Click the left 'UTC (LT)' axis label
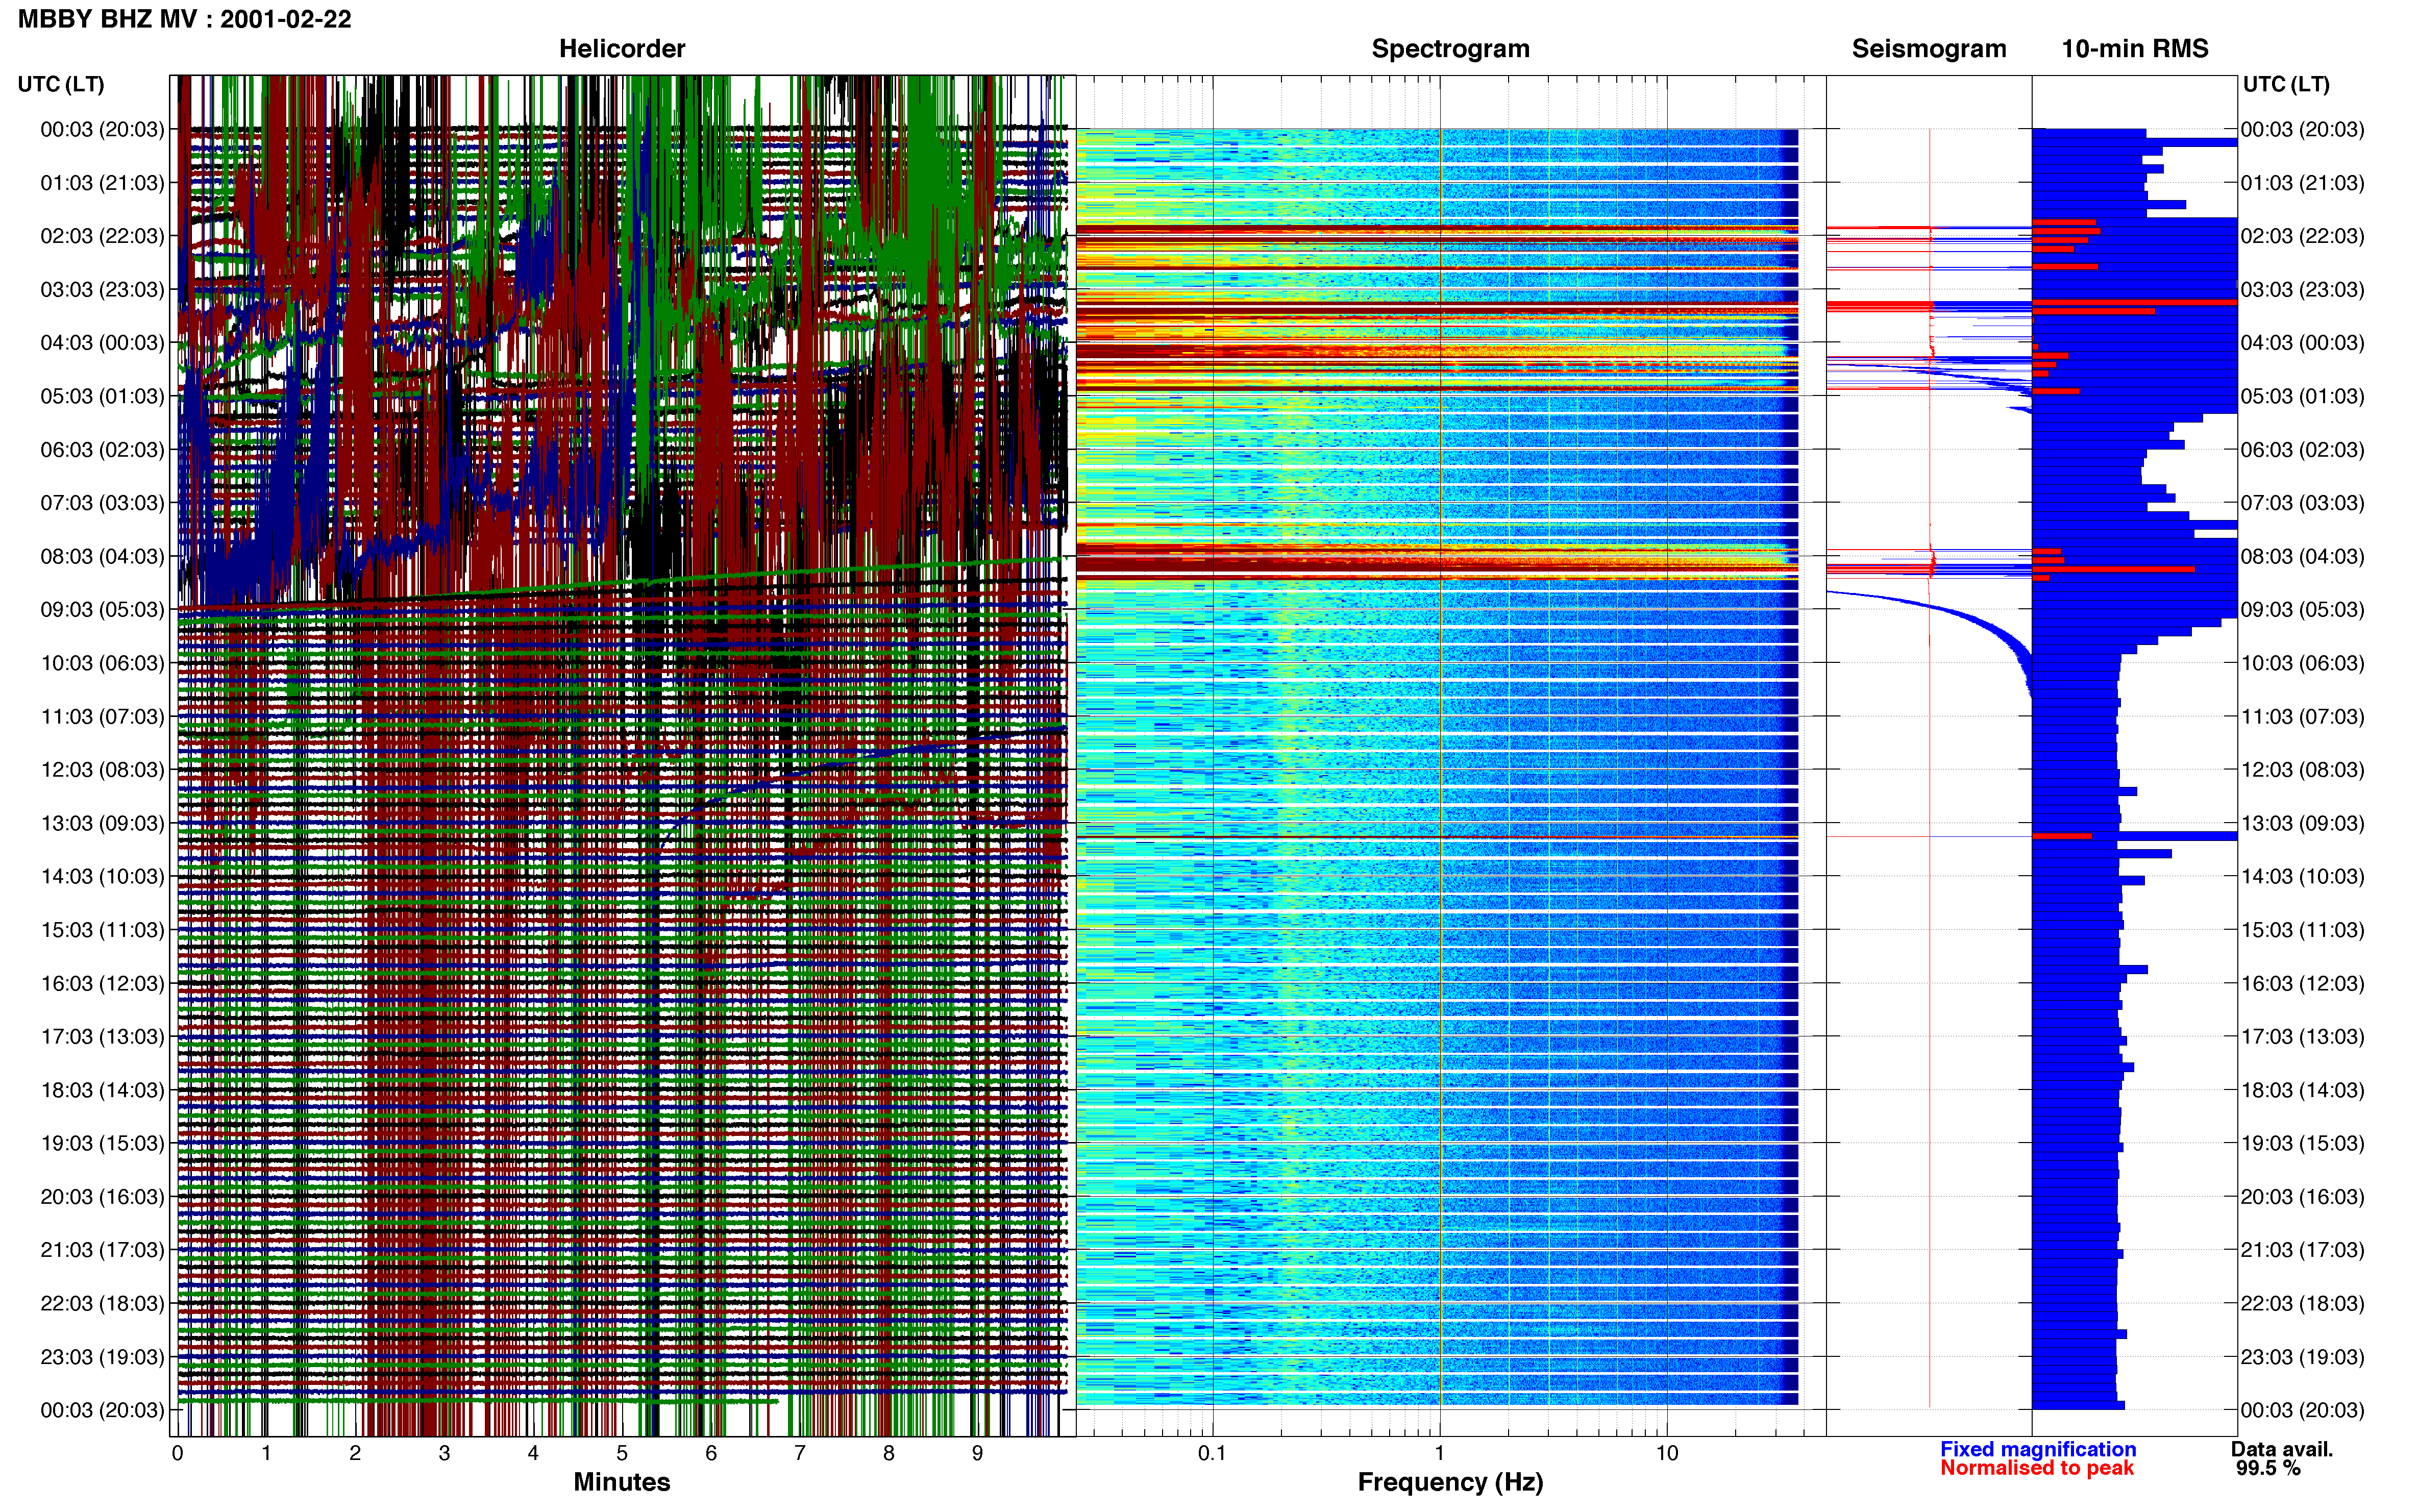 click(61, 84)
